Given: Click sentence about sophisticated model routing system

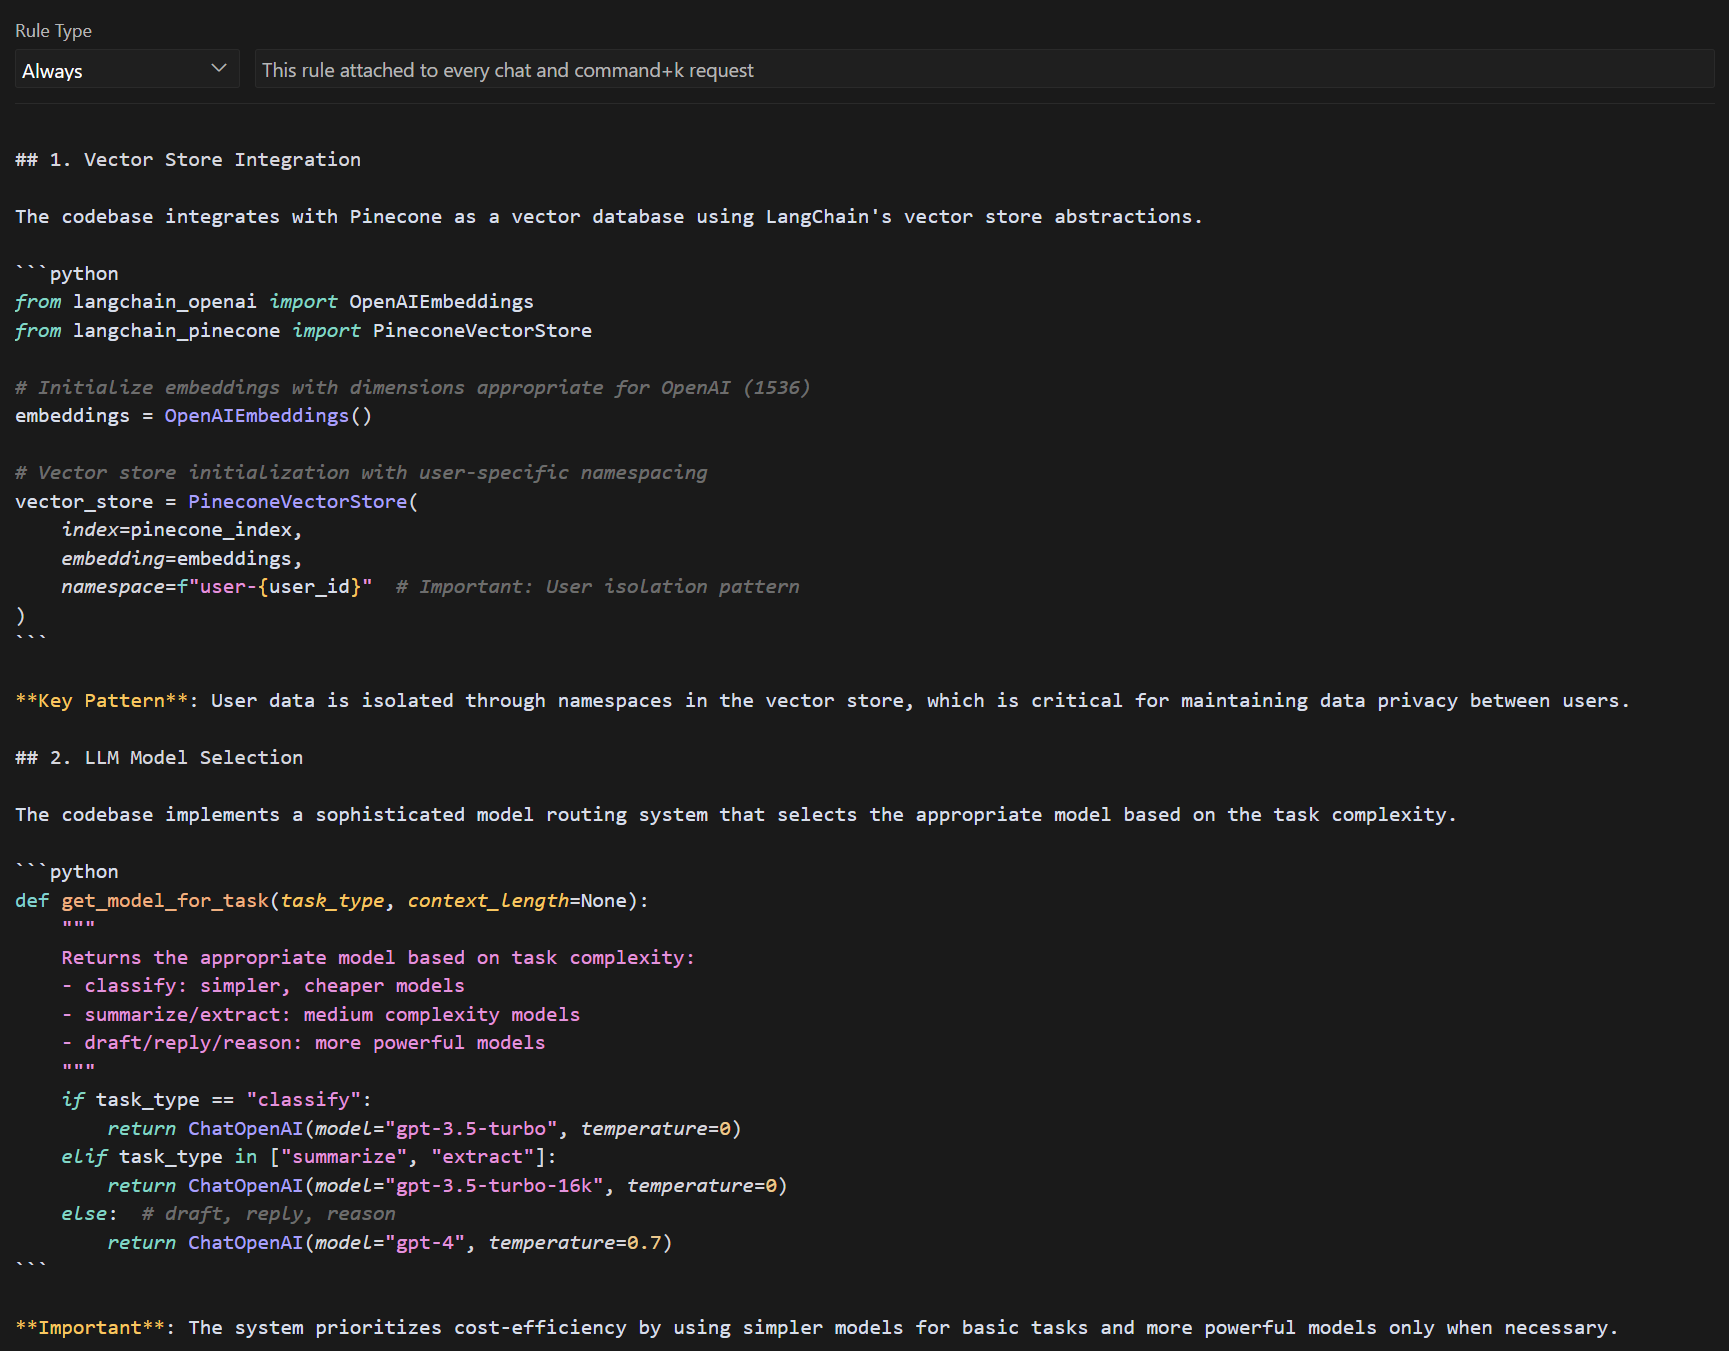Looking at the screenshot, I should (x=735, y=814).
